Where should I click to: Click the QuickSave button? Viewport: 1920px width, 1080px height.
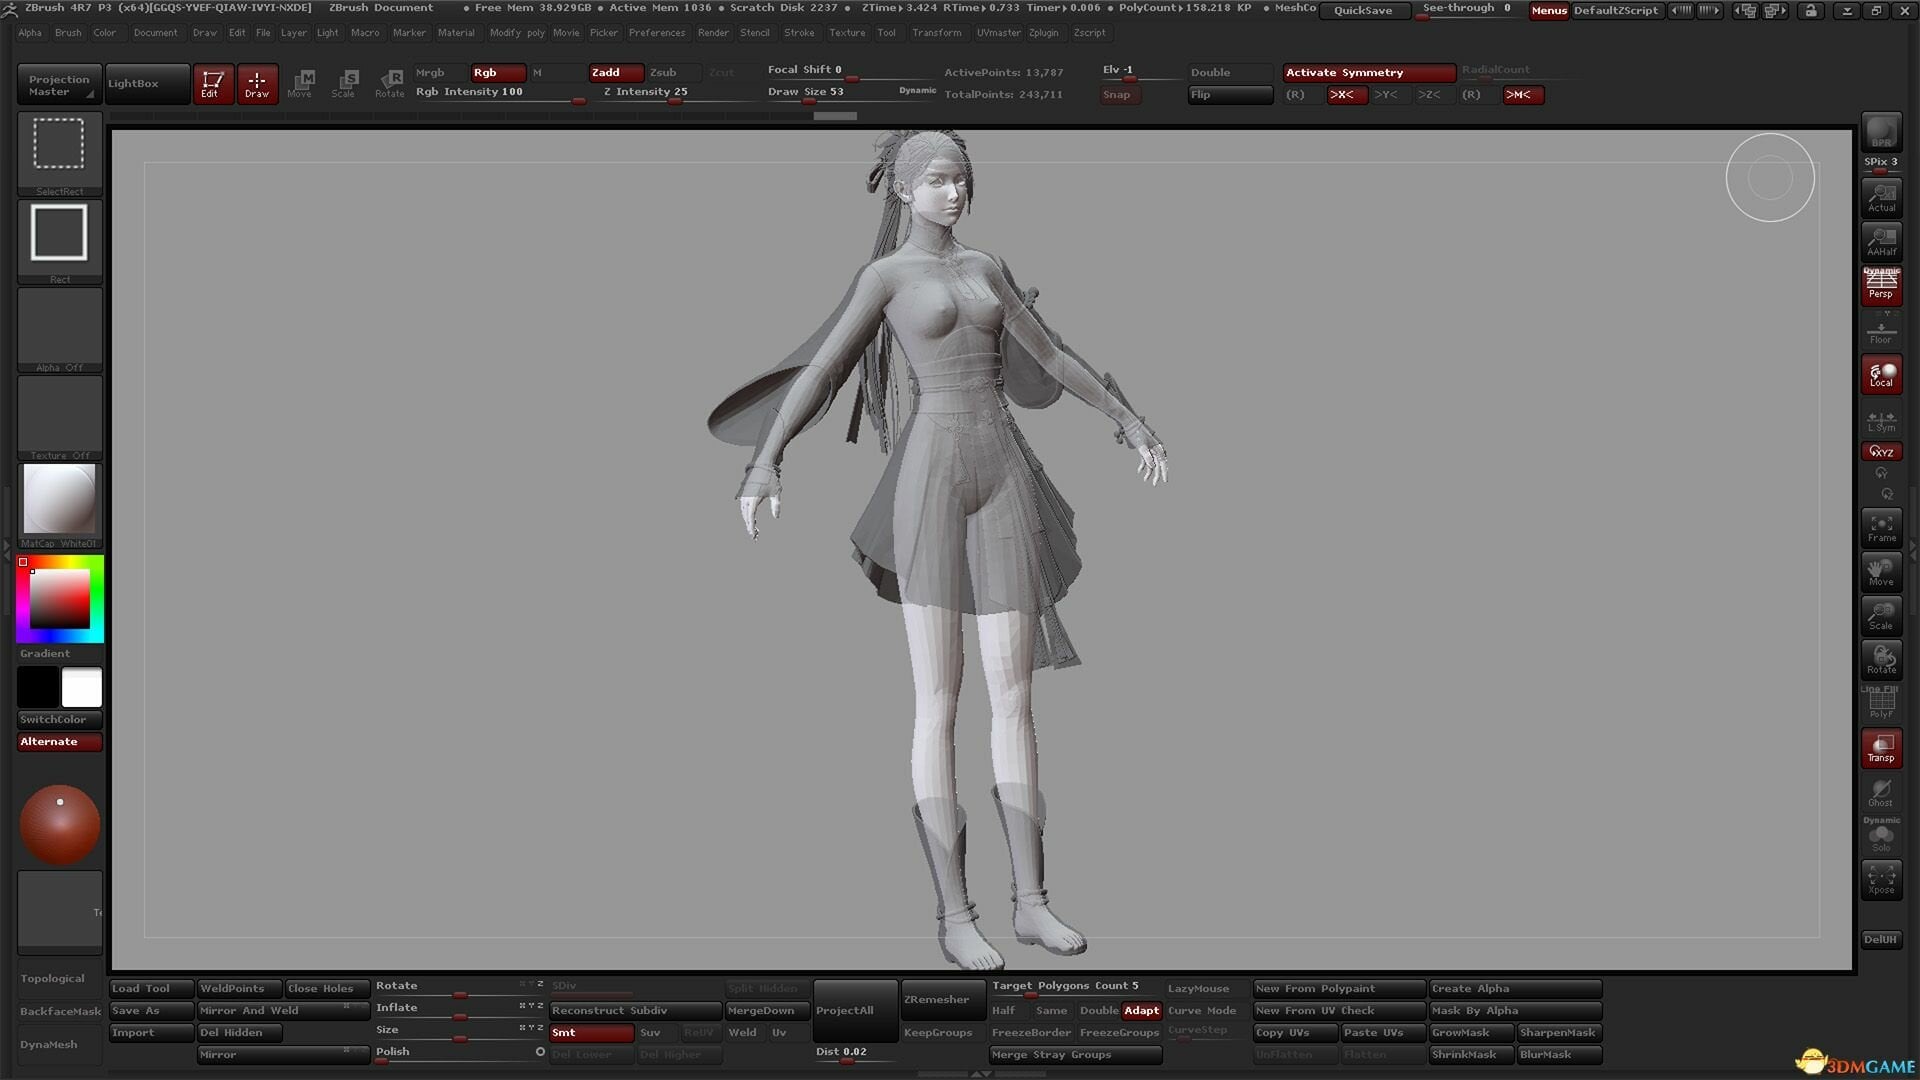(x=1364, y=10)
